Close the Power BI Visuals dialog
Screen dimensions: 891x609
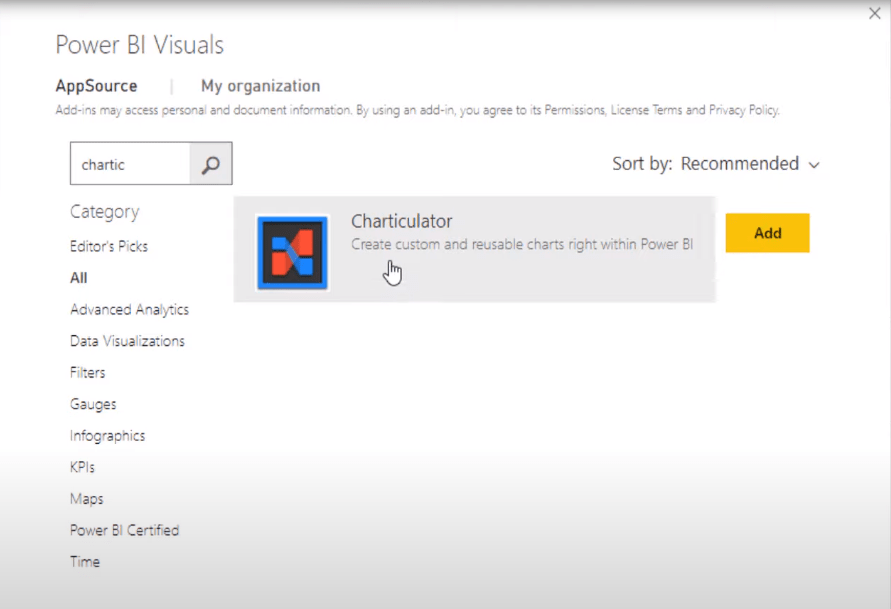[875, 13]
